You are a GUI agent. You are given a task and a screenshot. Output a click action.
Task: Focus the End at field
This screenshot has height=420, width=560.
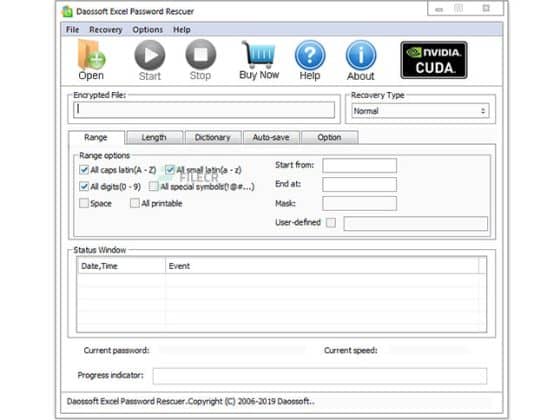coord(359,184)
